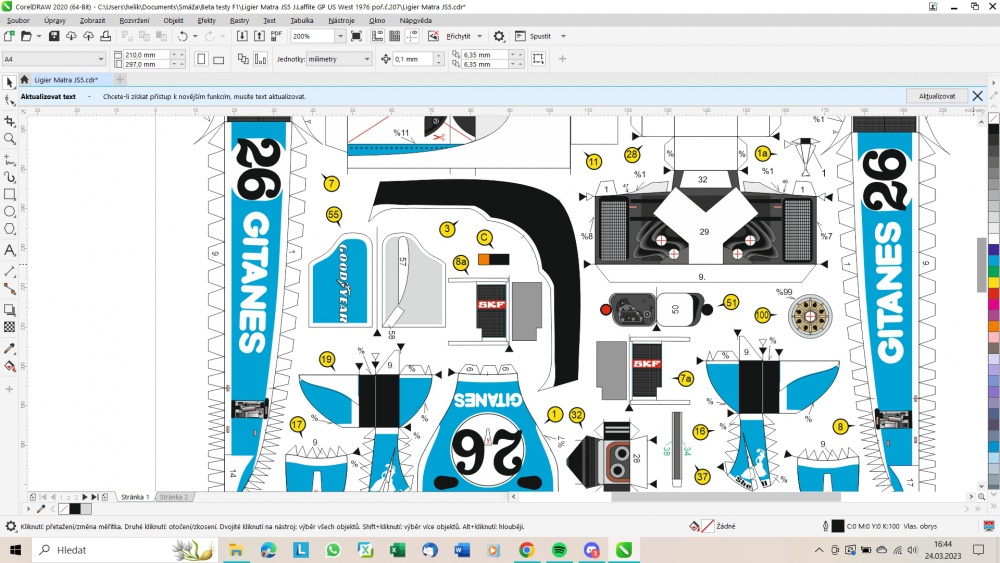The width and height of the screenshot is (1000, 563).
Task: Click the black outline color swatch in status bar
Action: (838, 526)
